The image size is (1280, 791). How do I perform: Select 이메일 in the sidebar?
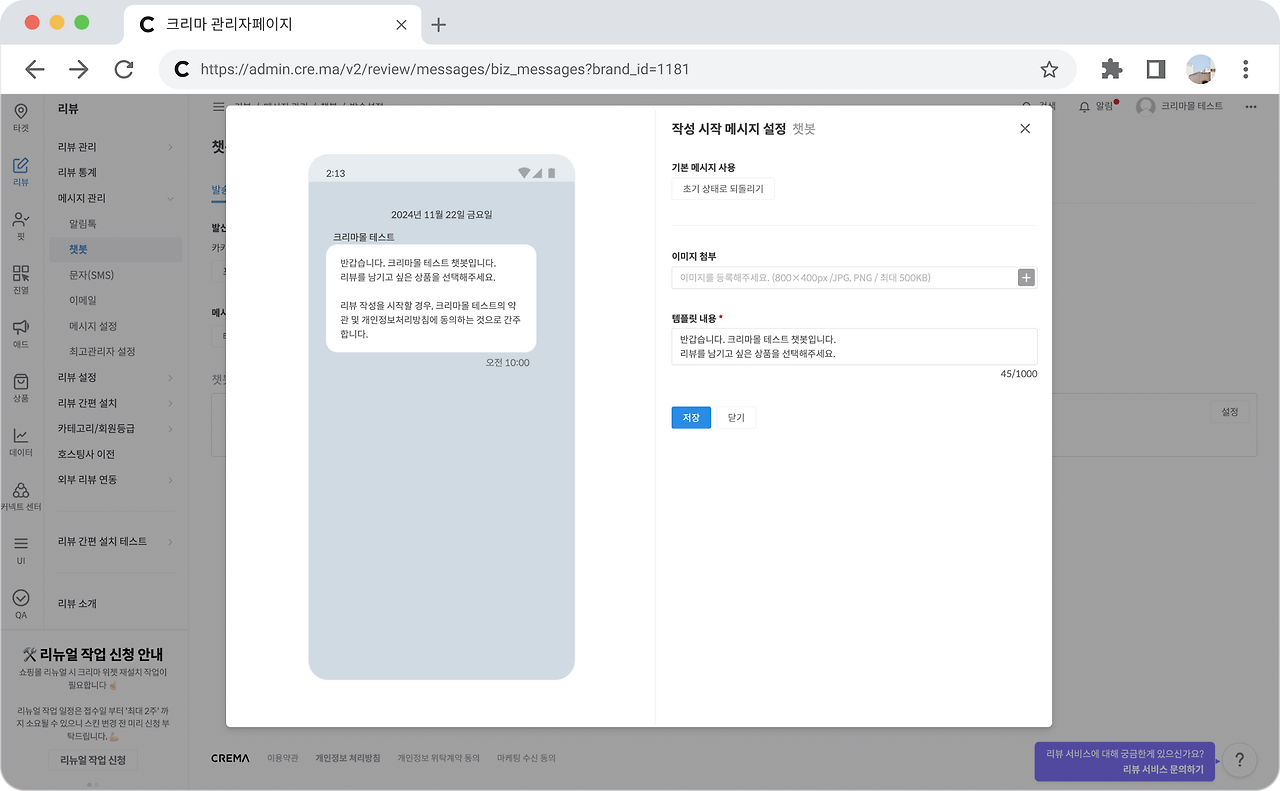(x=83, y=300)
